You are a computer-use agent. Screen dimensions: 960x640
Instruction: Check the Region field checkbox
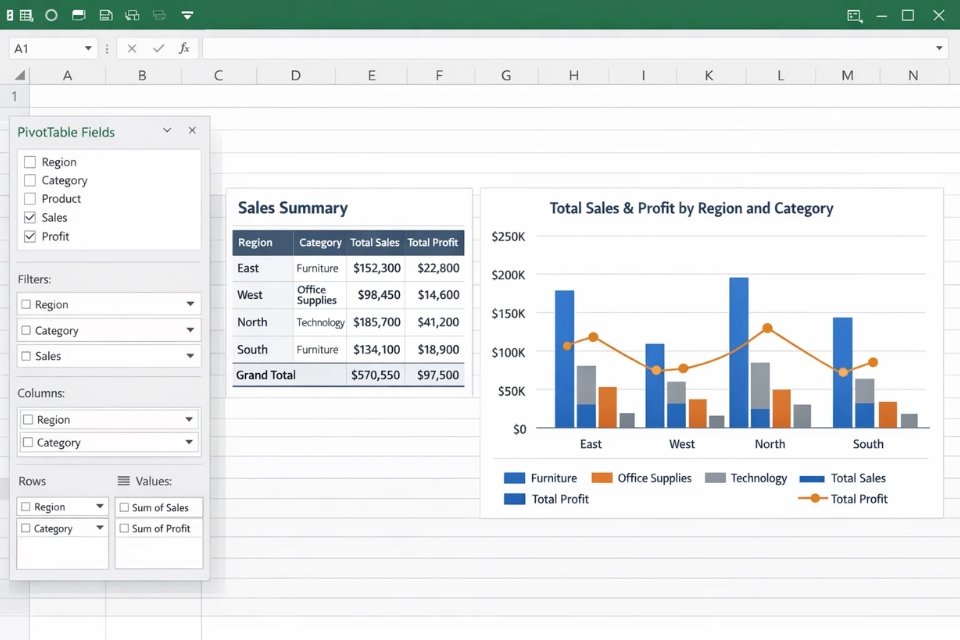click(x=32, y=161)
